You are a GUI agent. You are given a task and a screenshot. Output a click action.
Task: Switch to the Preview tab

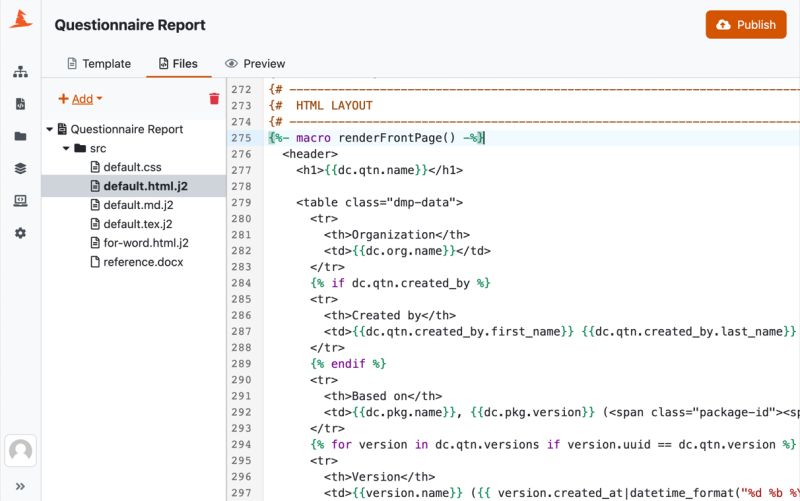[x=255, y=64]
